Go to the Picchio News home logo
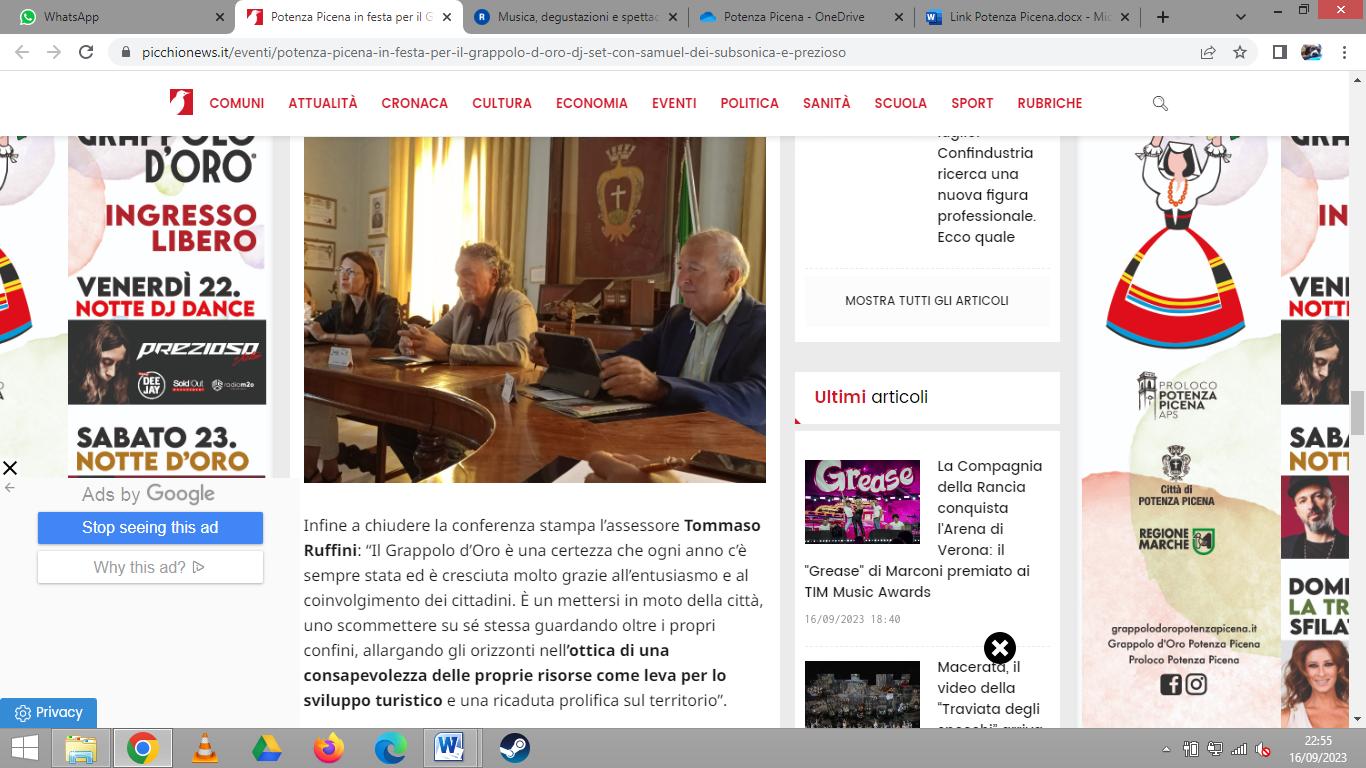 (181, 102)
